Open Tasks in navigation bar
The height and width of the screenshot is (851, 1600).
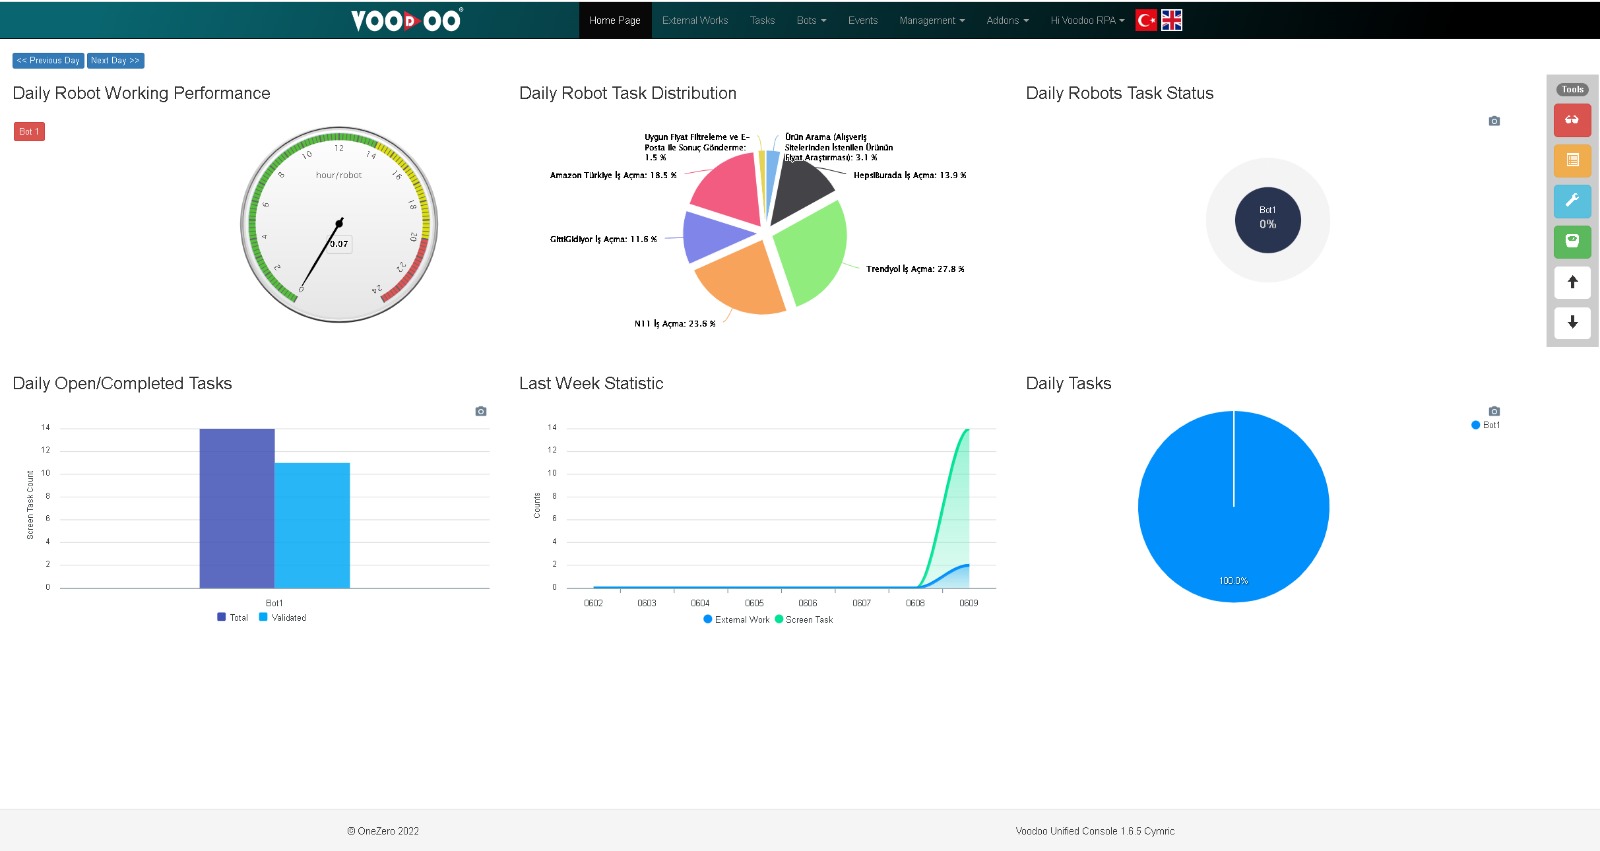(x=762, y=20)
